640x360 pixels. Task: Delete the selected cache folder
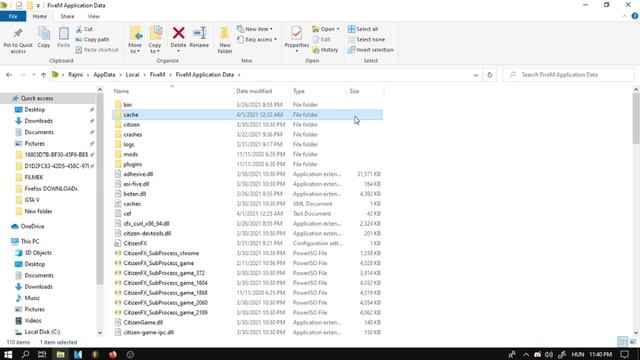[x=178, y=39]
